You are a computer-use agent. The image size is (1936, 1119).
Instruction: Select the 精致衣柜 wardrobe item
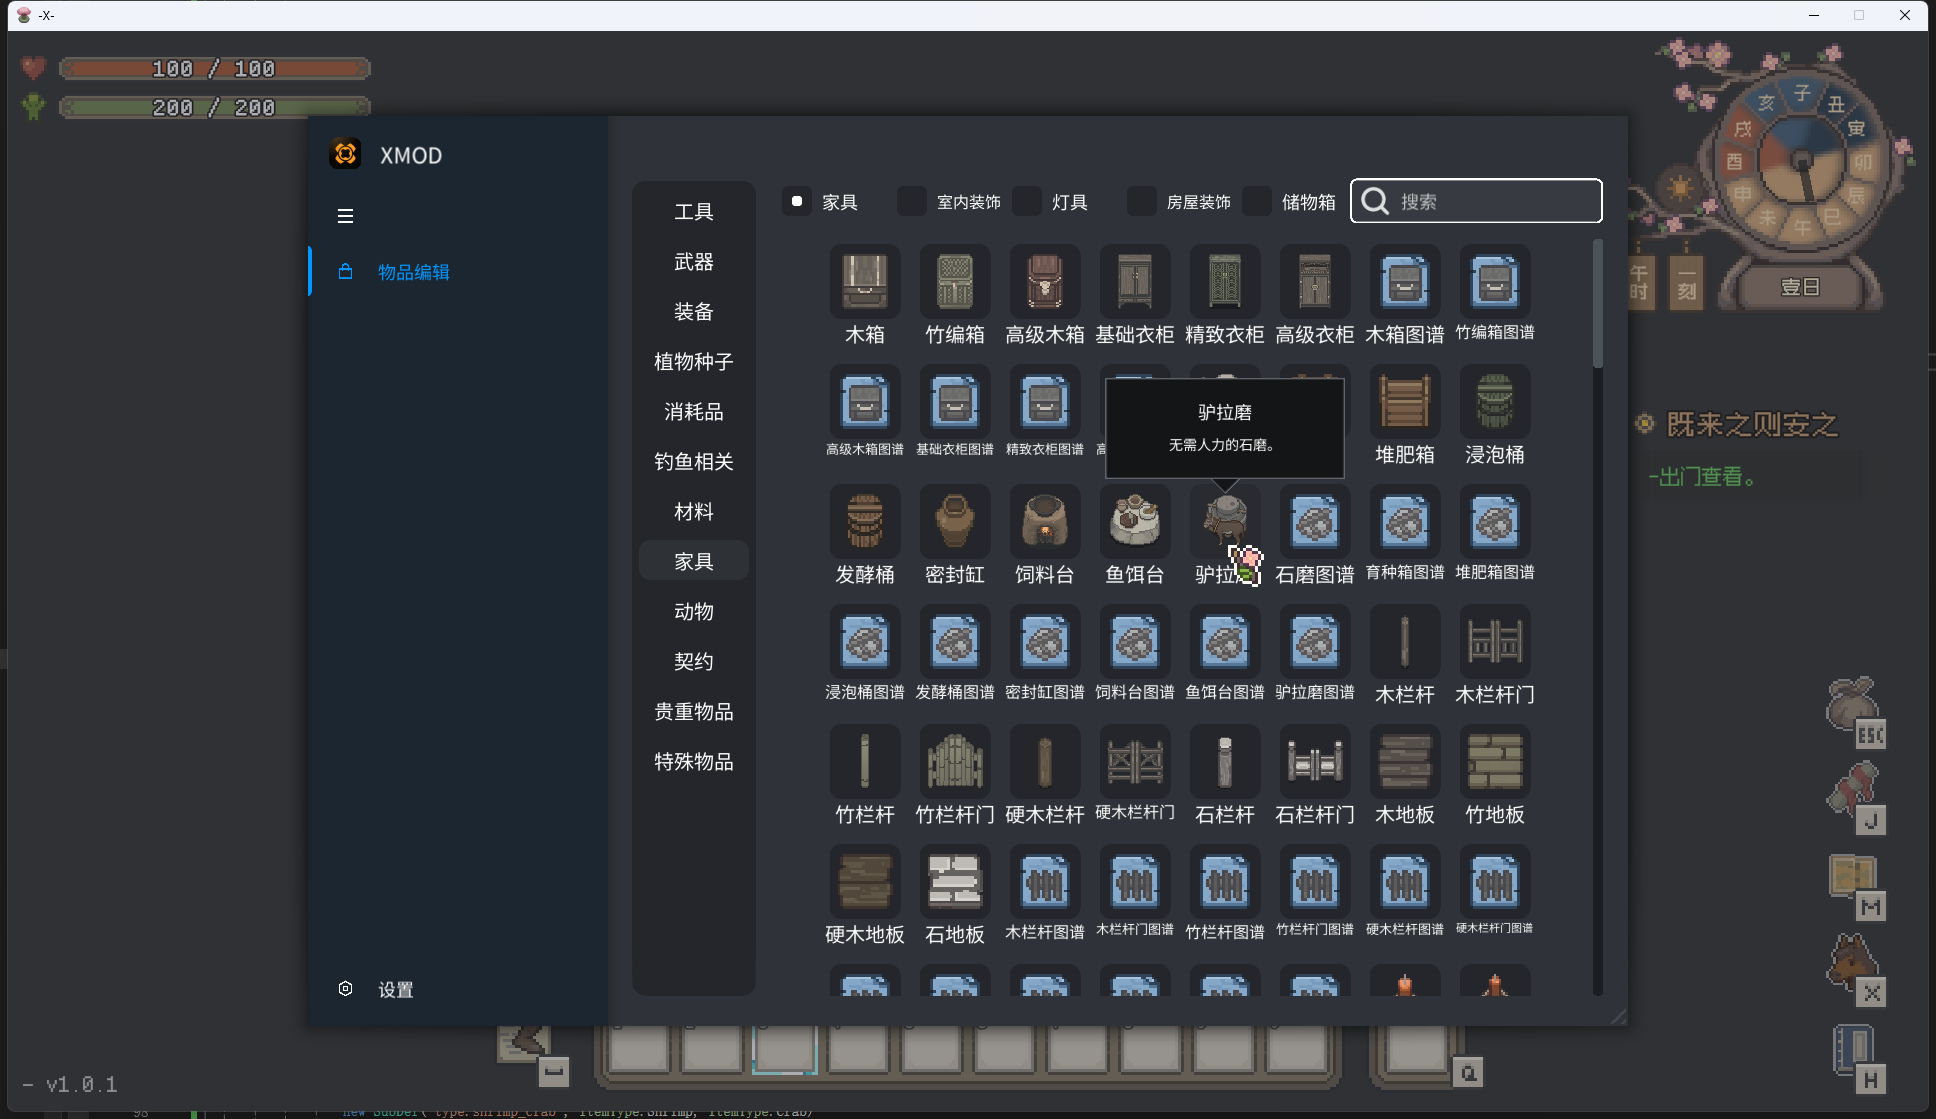click(x=1224, y=281)
